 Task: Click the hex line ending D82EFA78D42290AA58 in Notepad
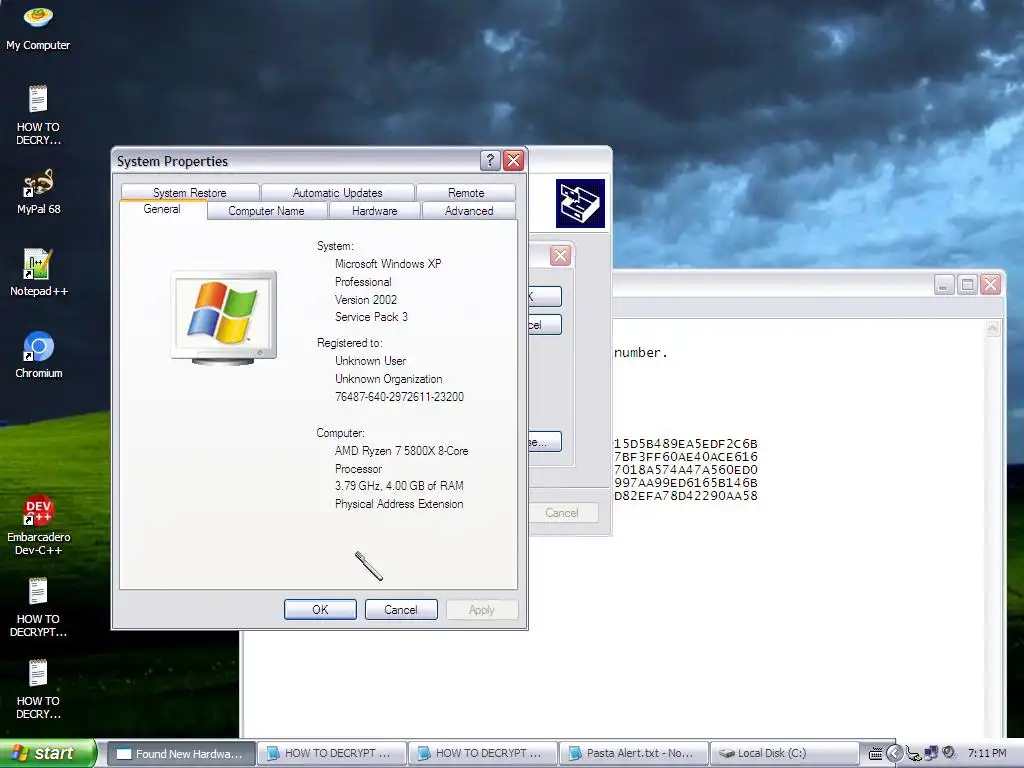point(686,496)
